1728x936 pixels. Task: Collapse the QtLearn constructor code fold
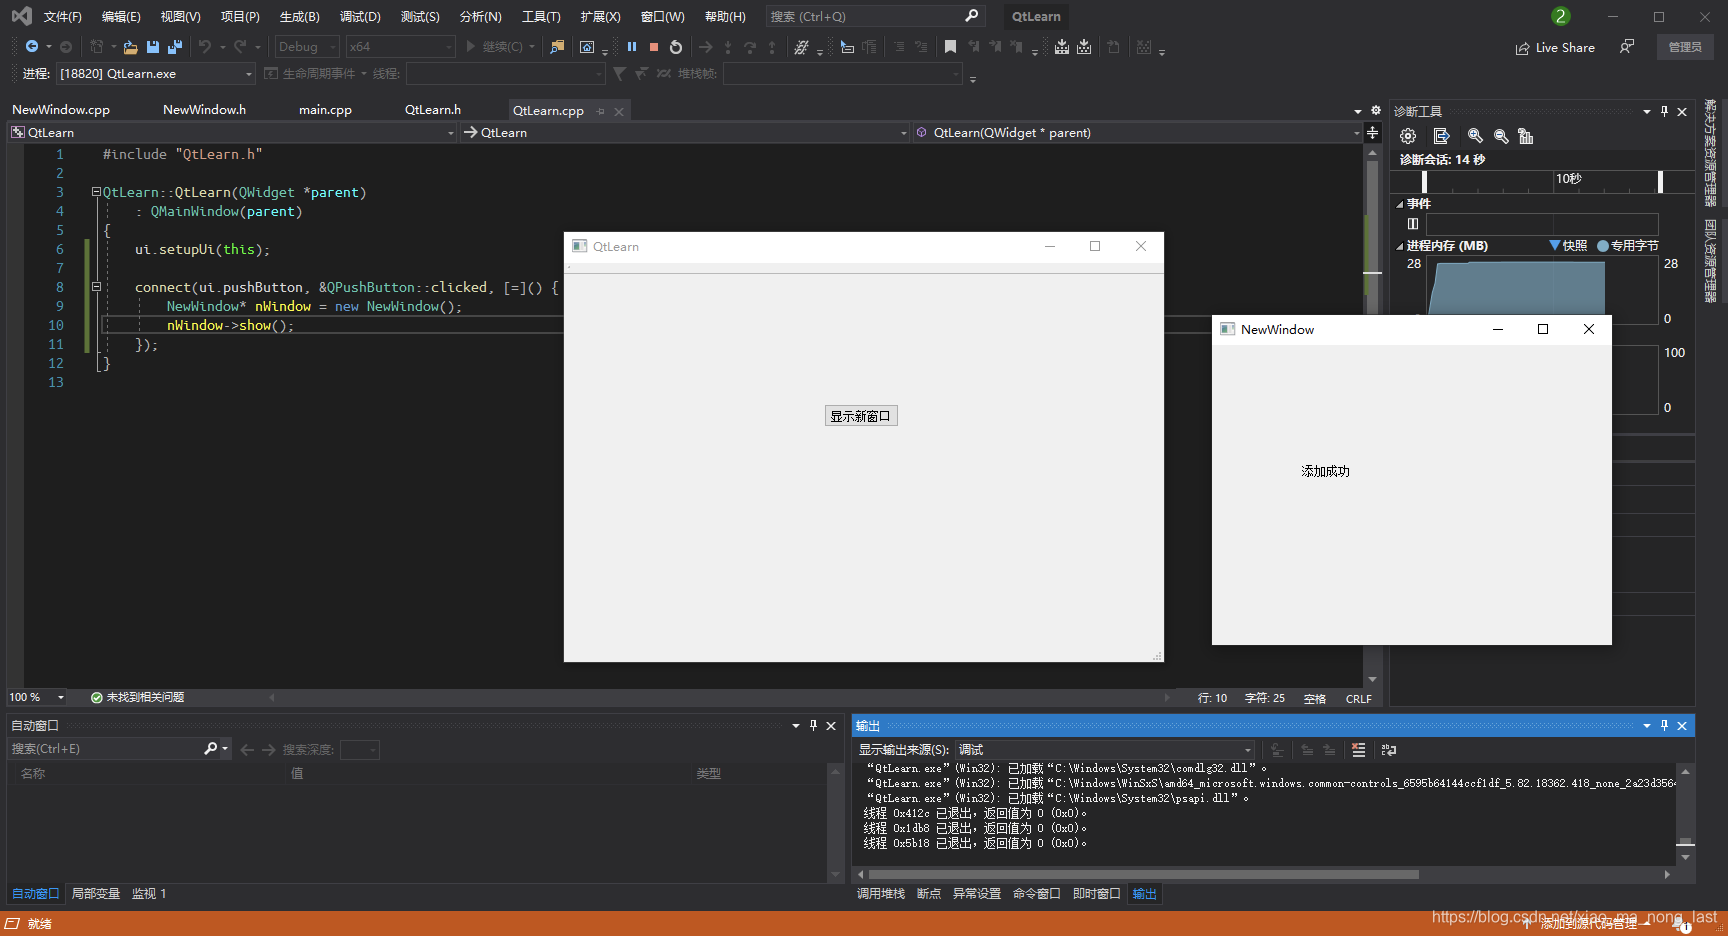pyautogui.click(x=96, y=192)
